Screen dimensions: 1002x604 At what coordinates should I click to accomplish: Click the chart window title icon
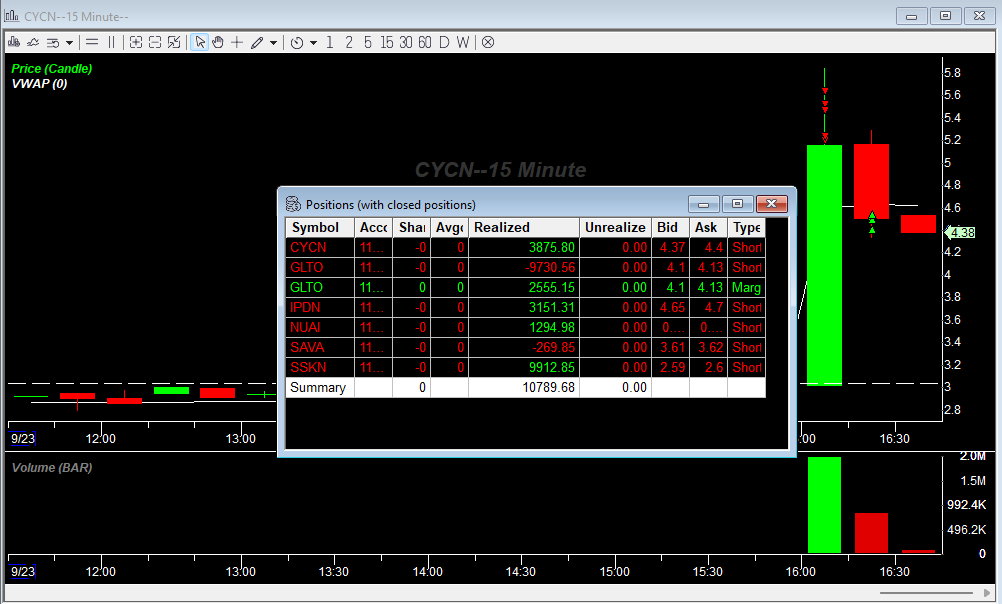click(12, 15)
